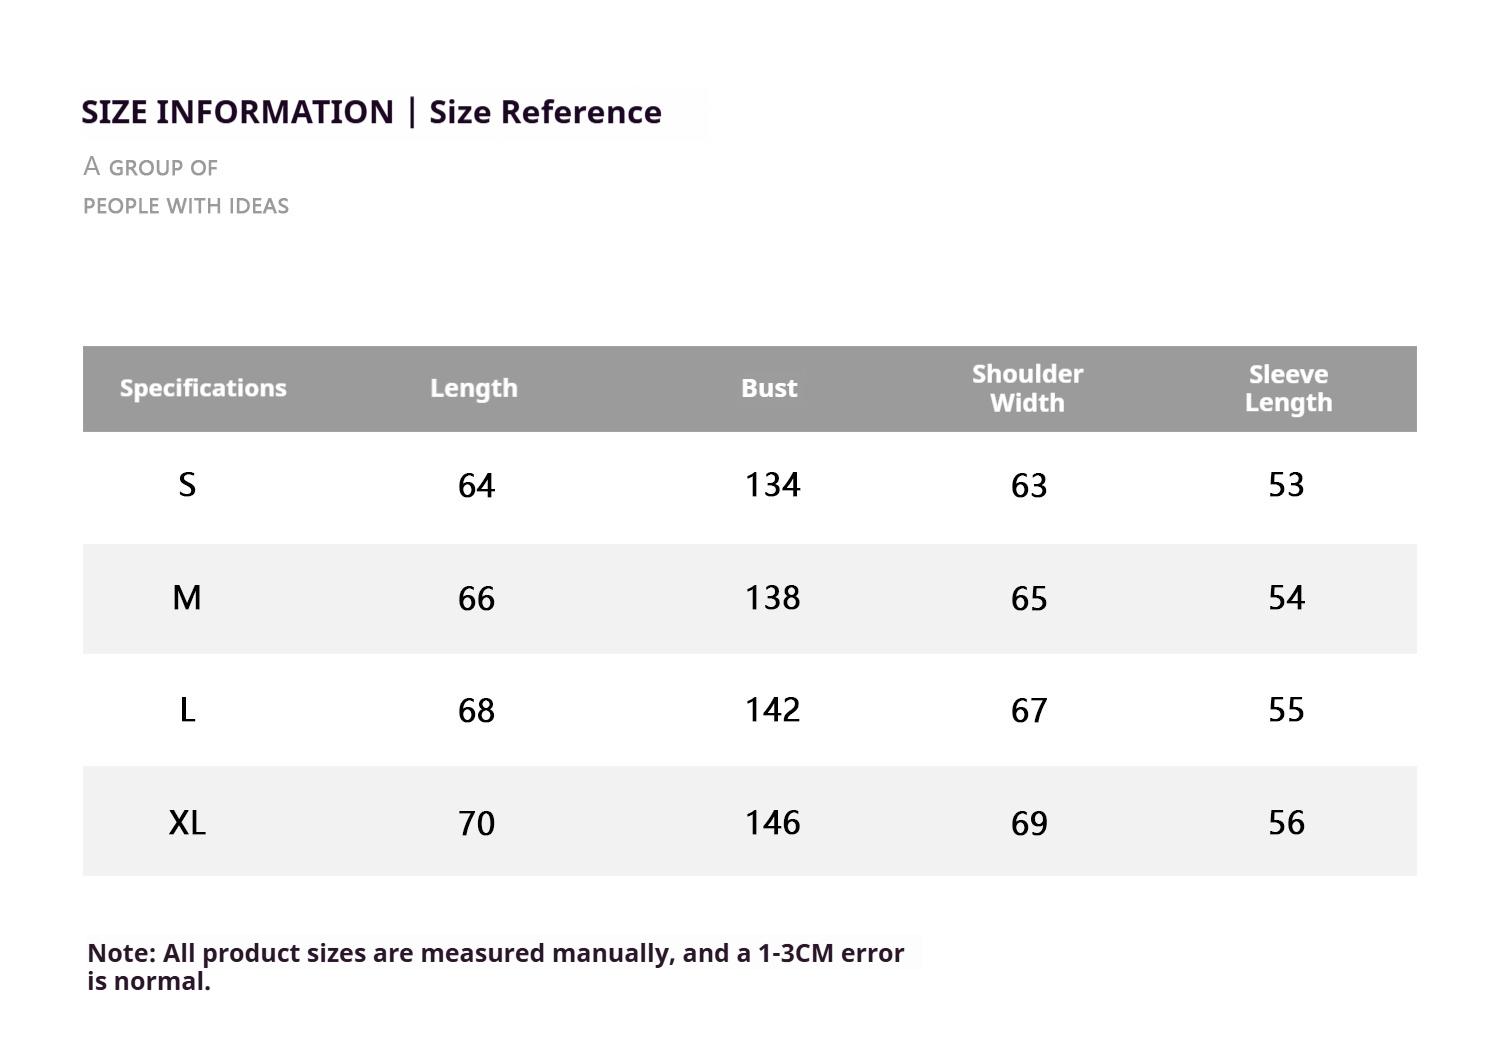1500x1060 pixels.
Task: Click the S size row label
Action: [x=187, y=485]
